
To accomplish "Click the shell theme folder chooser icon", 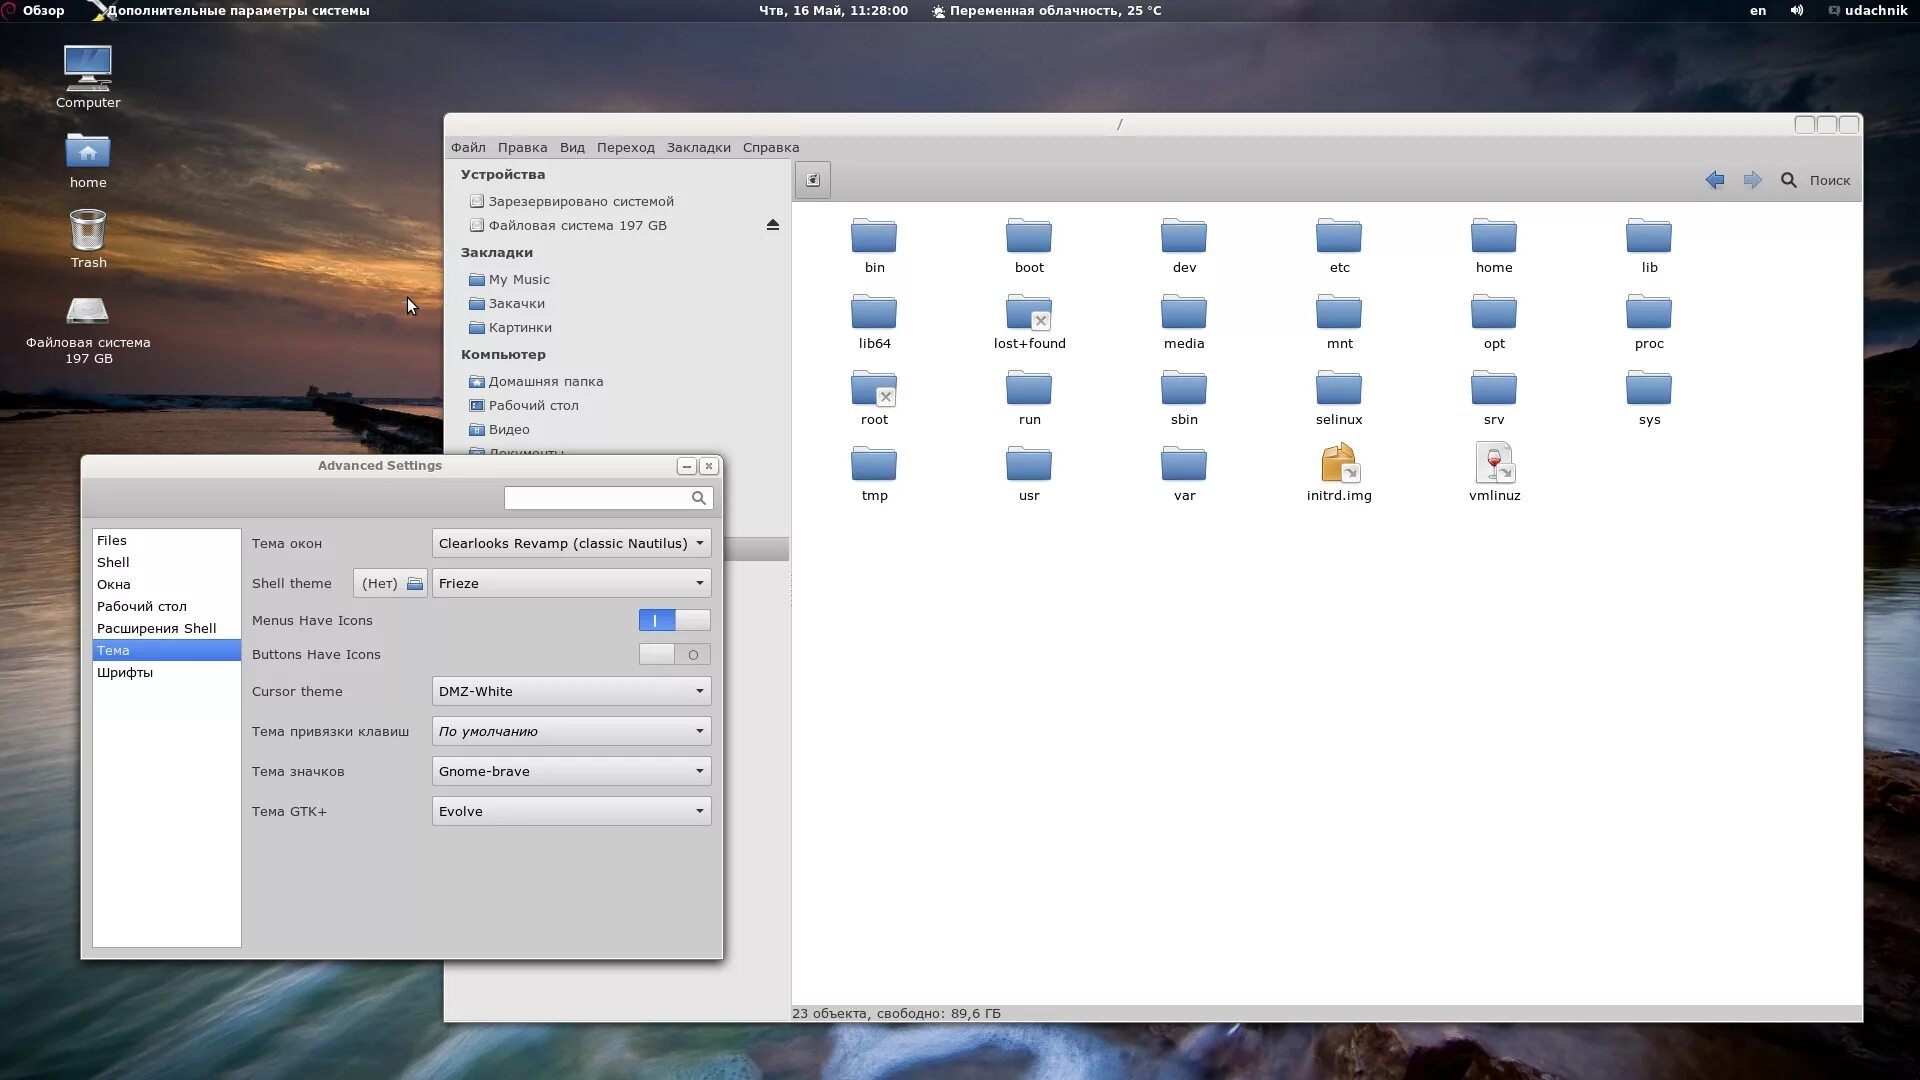I will pyautogui.click(x=414, y=583).
